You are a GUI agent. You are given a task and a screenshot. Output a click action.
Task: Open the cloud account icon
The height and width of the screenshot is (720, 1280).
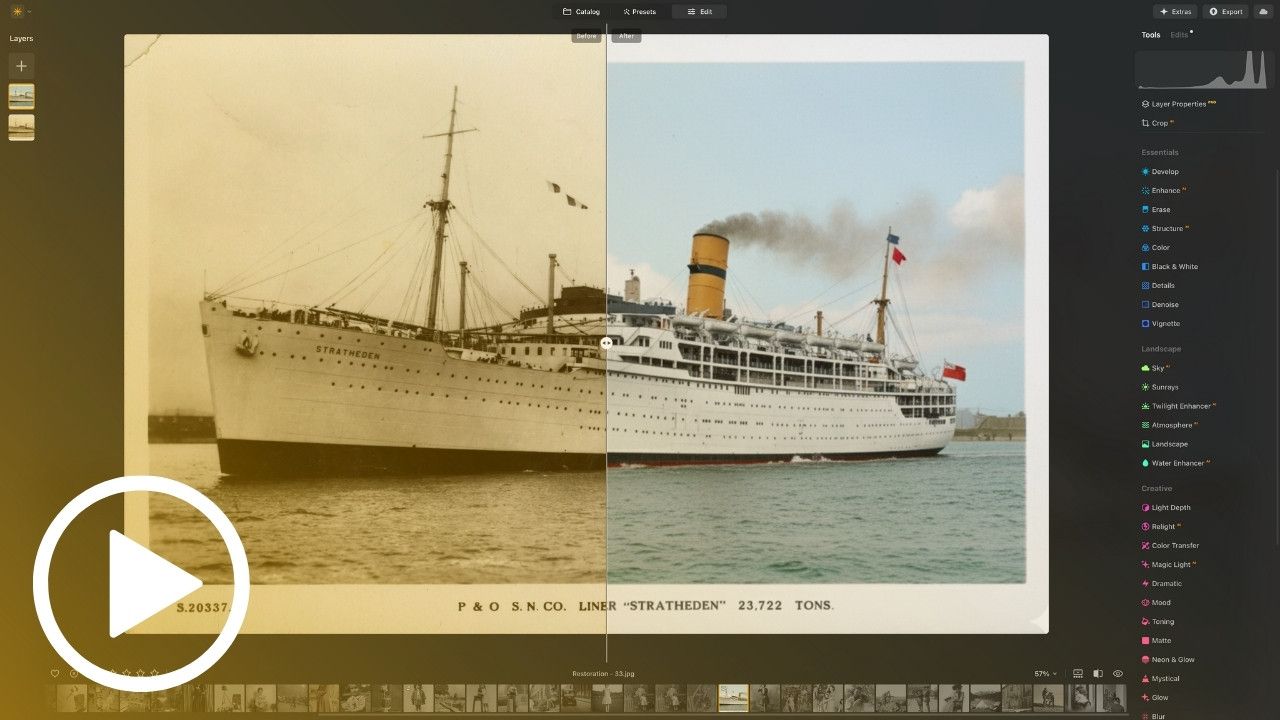coord(1263,12)
